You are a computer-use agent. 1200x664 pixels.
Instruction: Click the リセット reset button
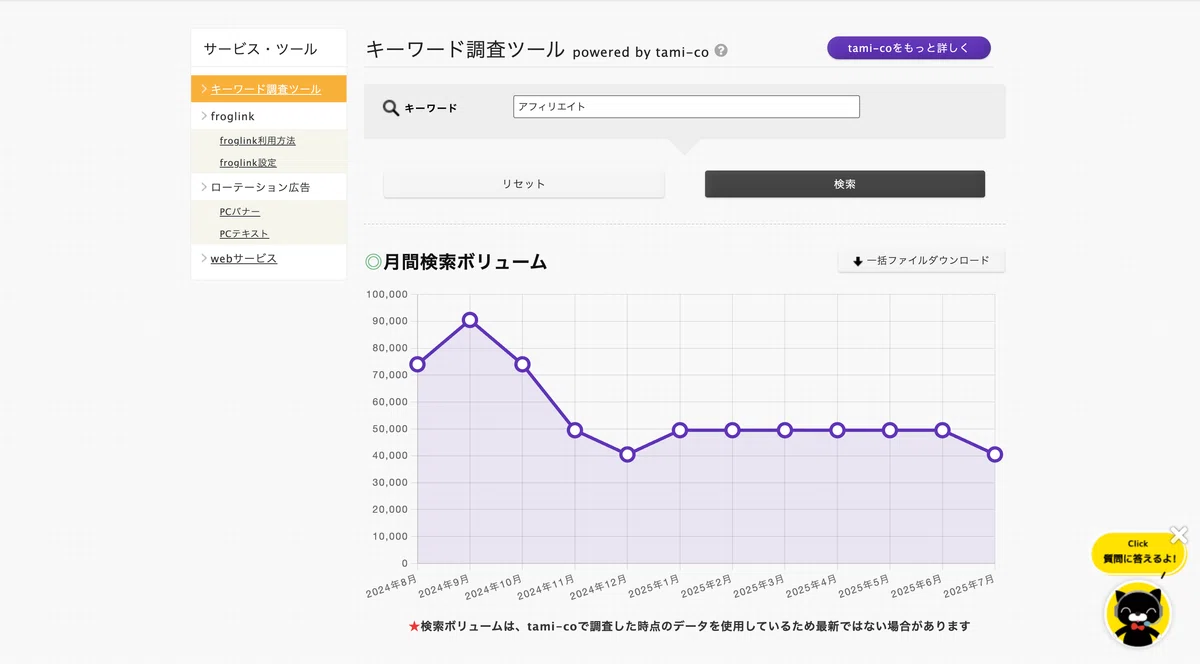tap(524, 184)
